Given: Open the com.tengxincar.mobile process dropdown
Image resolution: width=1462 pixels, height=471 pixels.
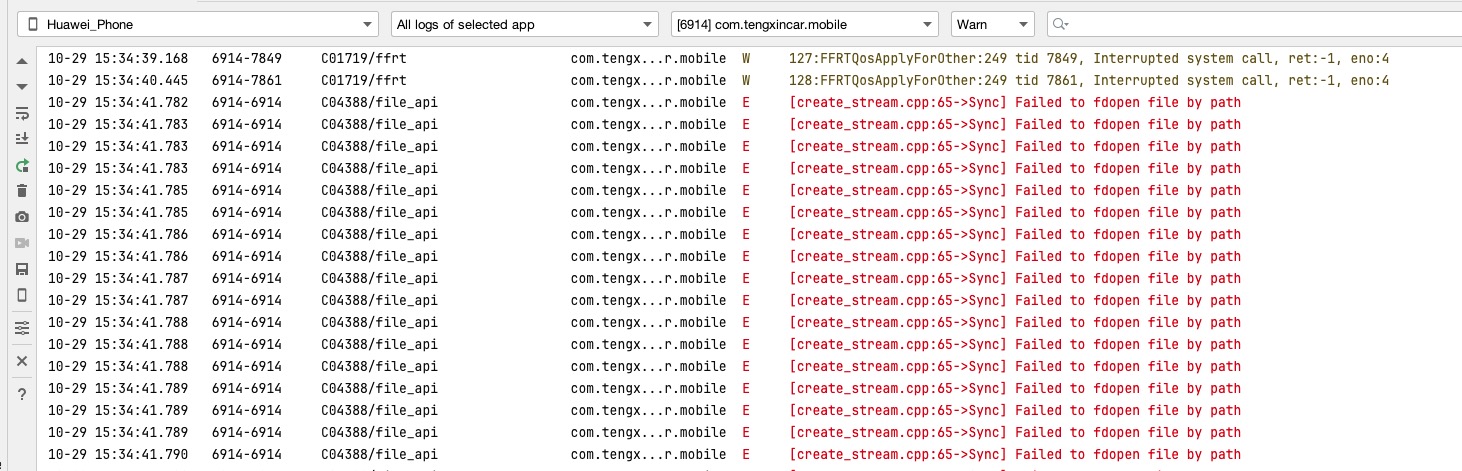Looking at the screenshot, I should (x=804, y=24).
